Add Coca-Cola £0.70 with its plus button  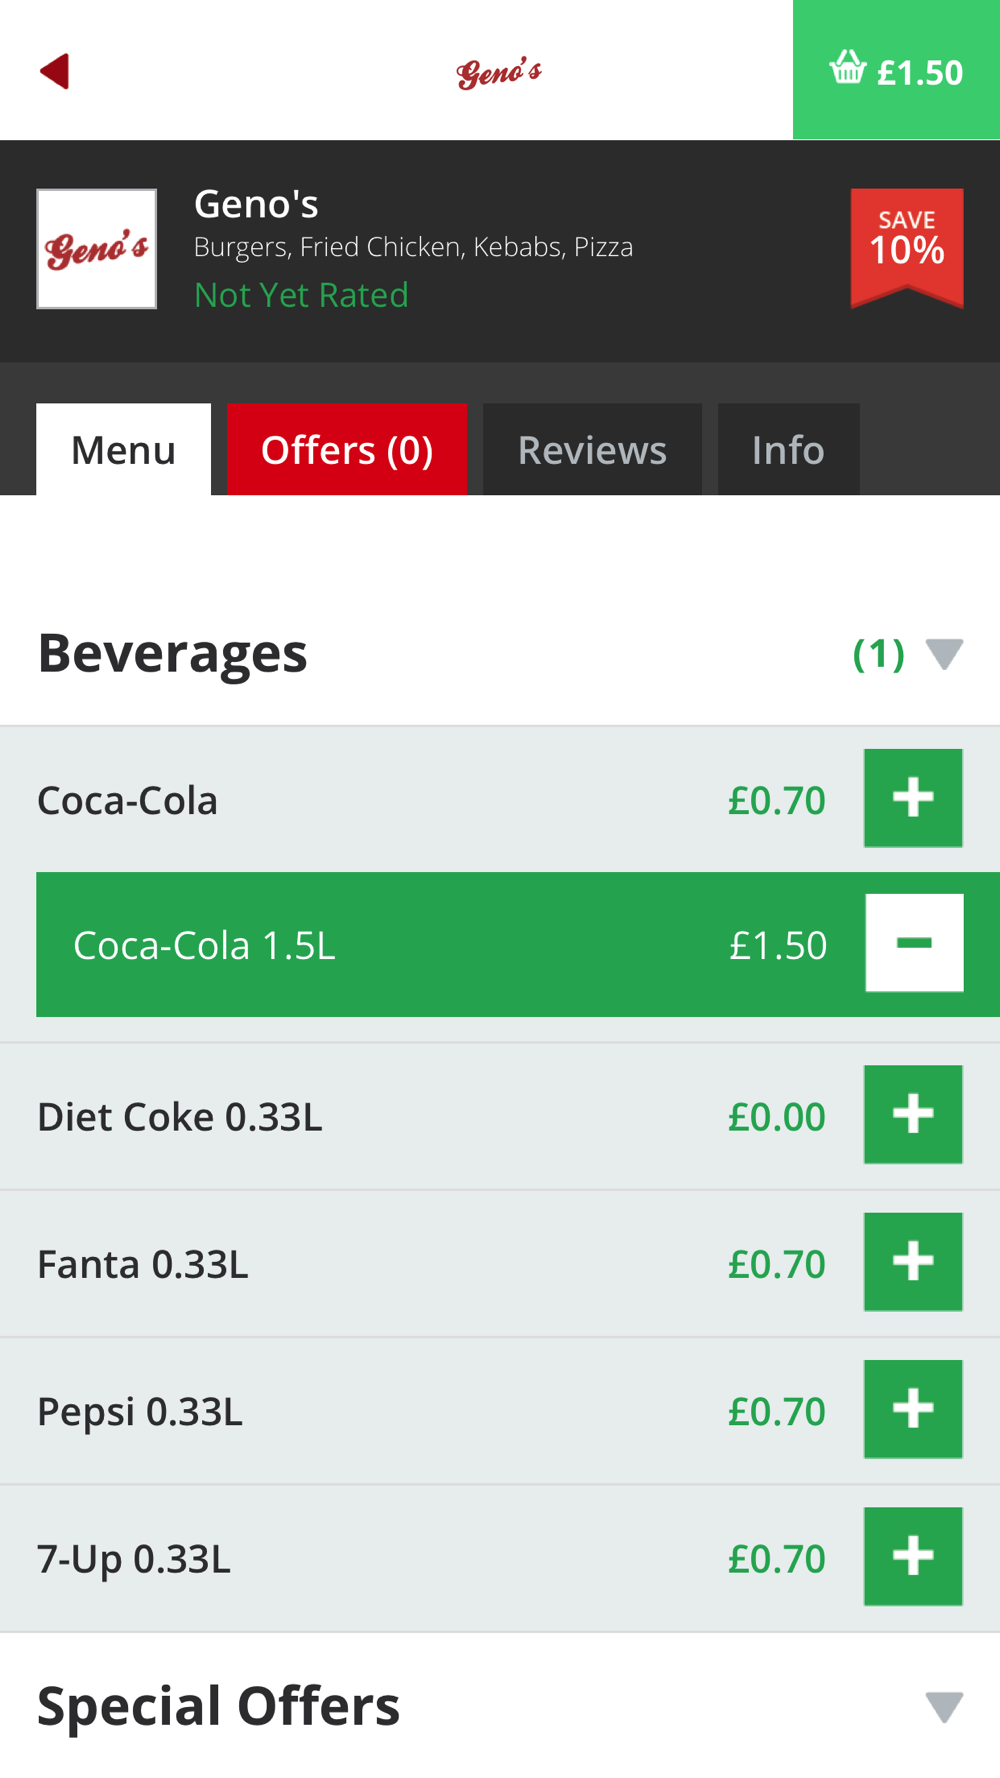pos(913,798)
